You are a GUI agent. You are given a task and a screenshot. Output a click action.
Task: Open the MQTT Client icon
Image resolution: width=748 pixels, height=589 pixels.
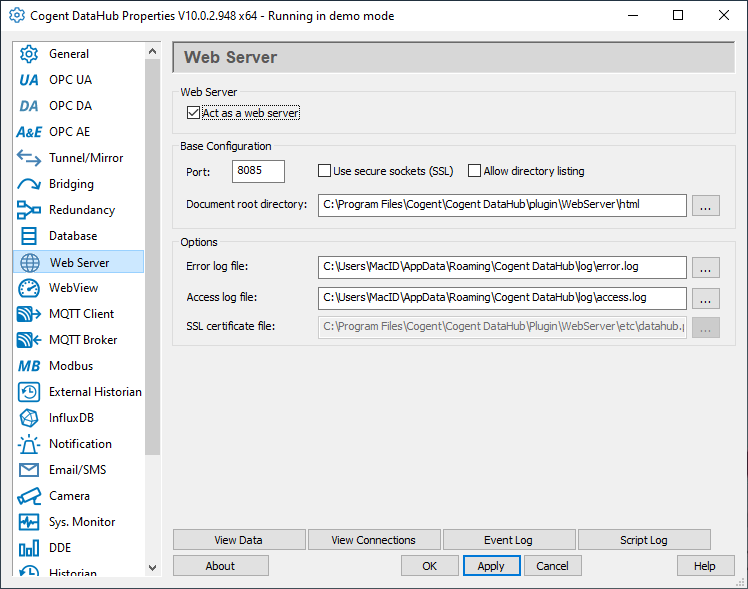click(x=29, y=314)
